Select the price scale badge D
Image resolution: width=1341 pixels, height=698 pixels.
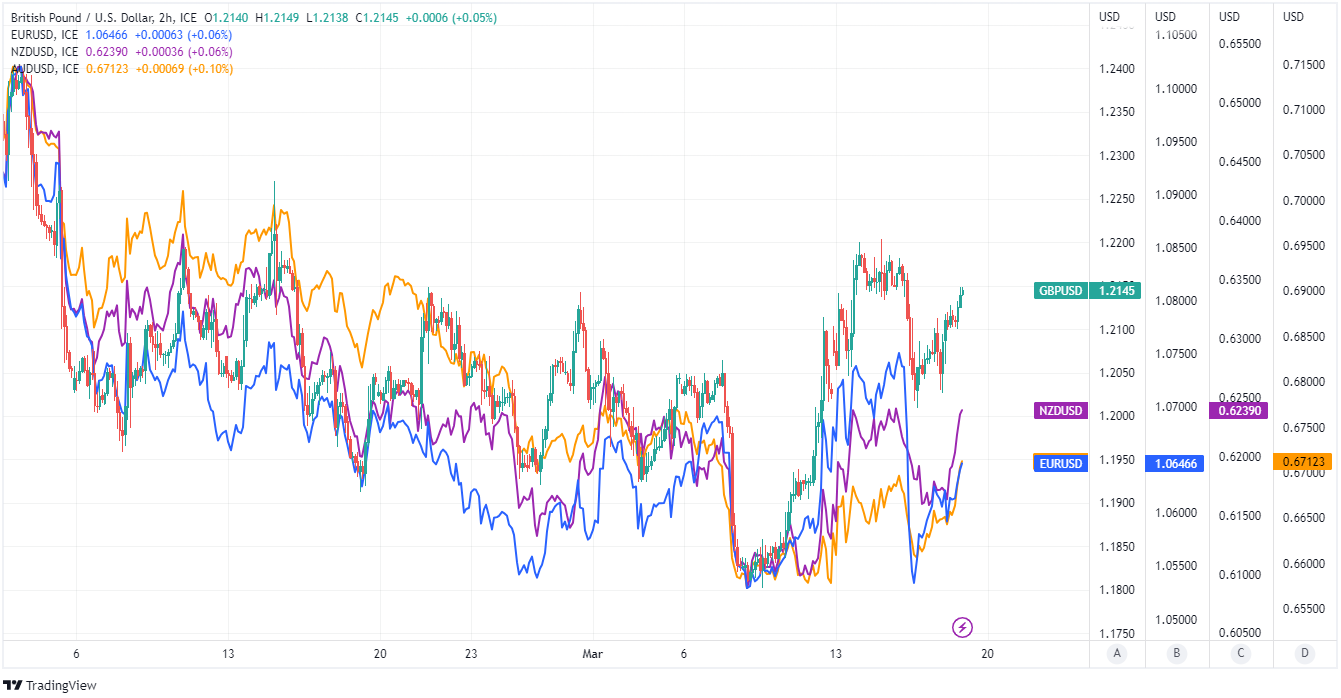click(1304, 653)
